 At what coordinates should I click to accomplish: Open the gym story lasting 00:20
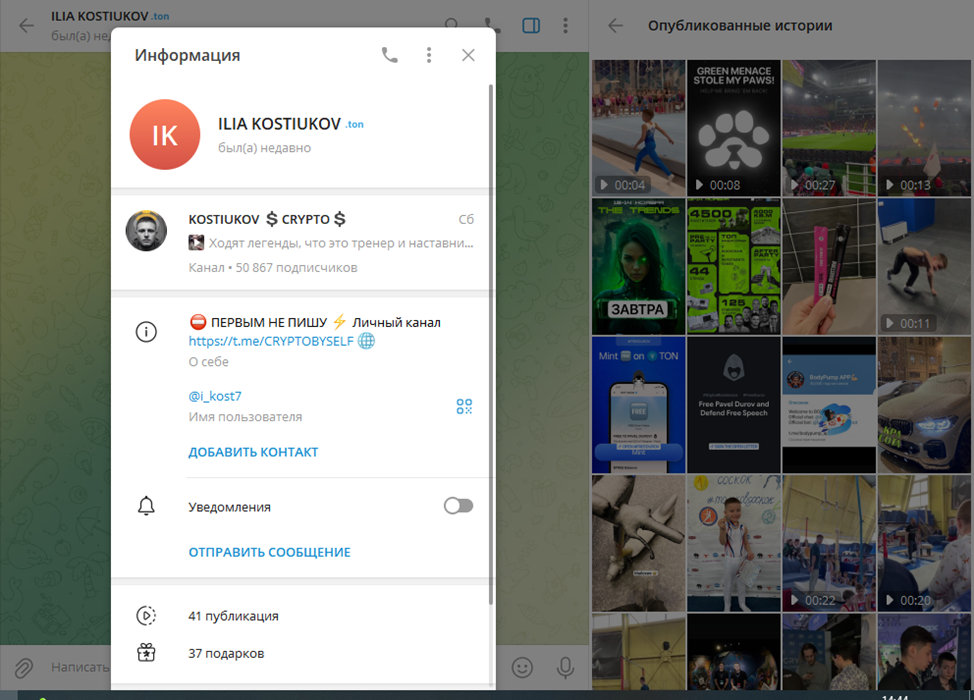click(x=924, y=543)
